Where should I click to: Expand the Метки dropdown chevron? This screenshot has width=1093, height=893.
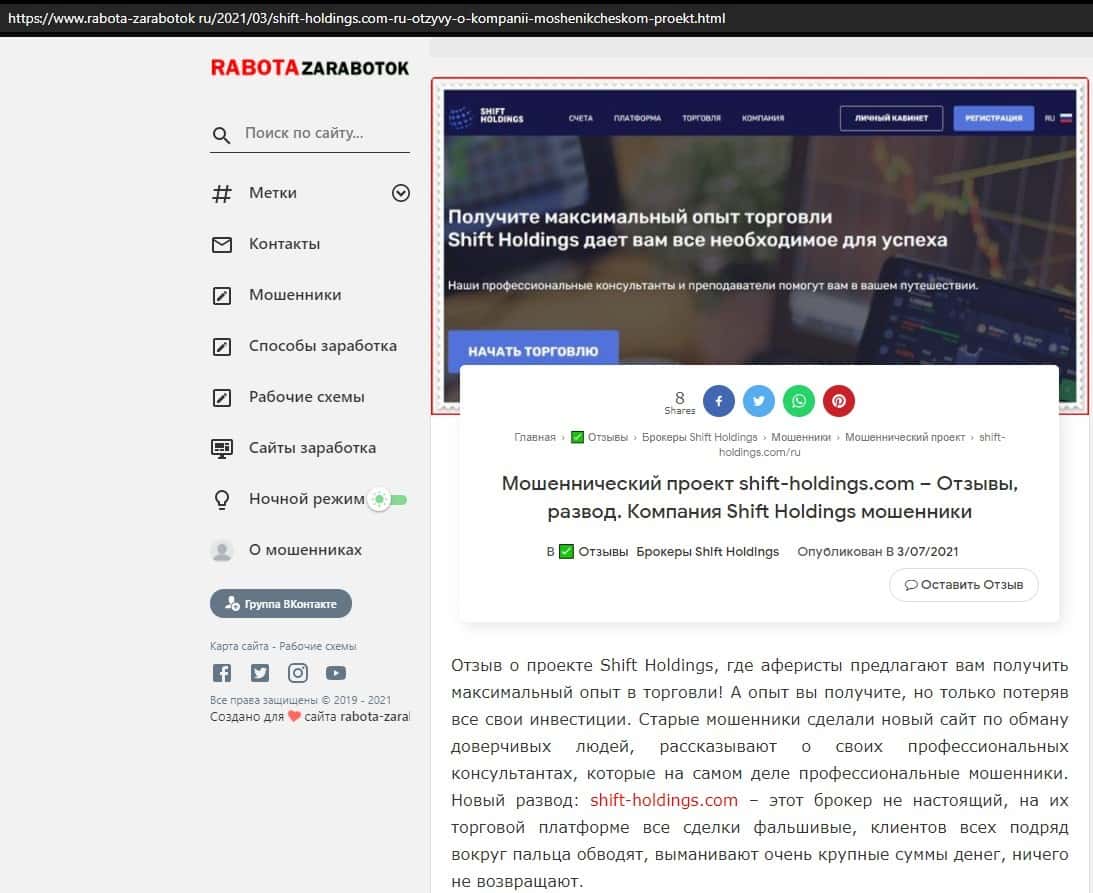(401, 193)
